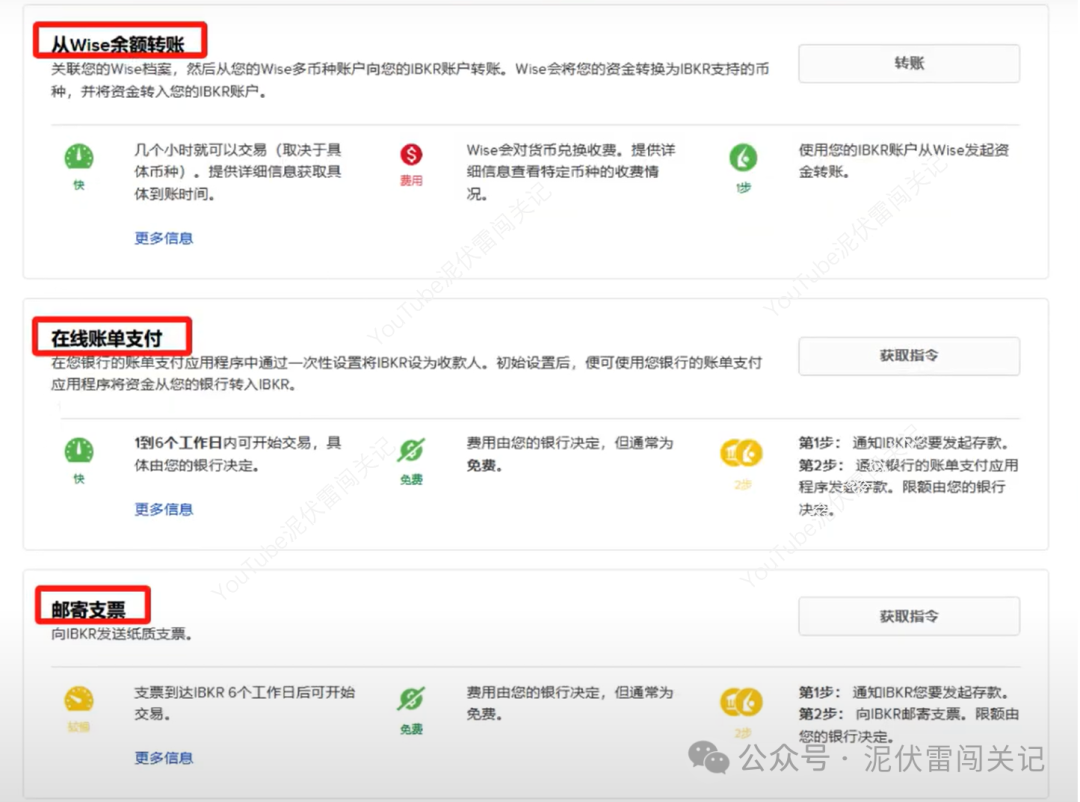The image size is (1080, 802).
Task: Select the 从Wise余额转账 heading
Action: [x=118, y=44]
